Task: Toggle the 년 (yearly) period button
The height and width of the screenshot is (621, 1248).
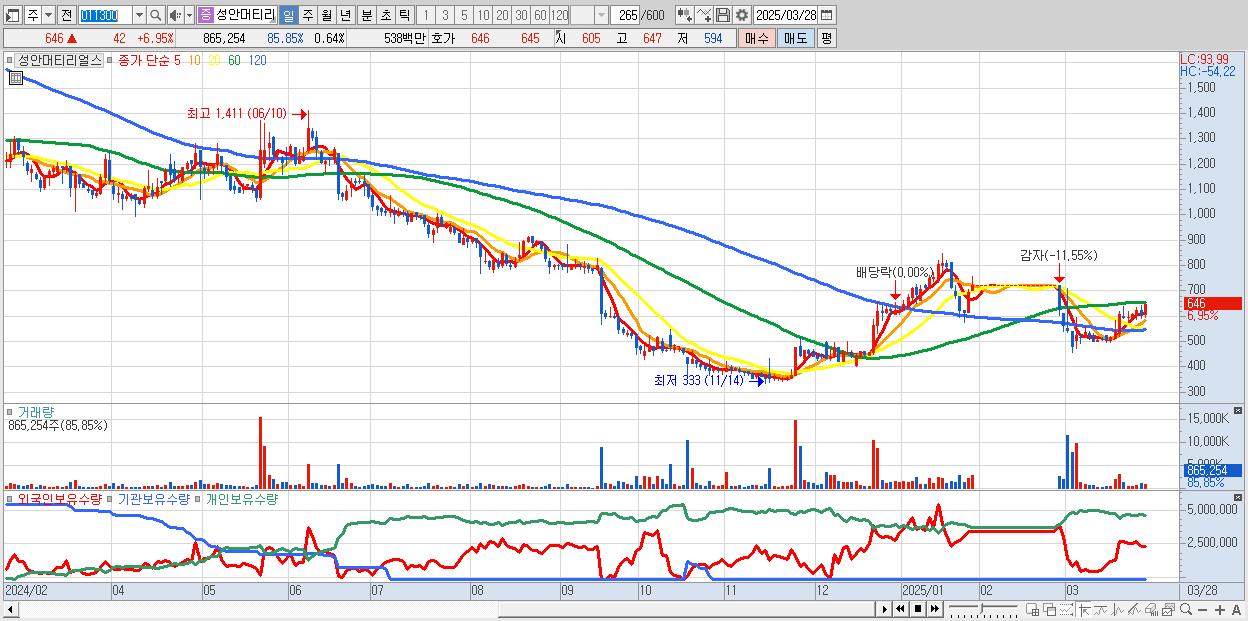Action: [345, 15]
